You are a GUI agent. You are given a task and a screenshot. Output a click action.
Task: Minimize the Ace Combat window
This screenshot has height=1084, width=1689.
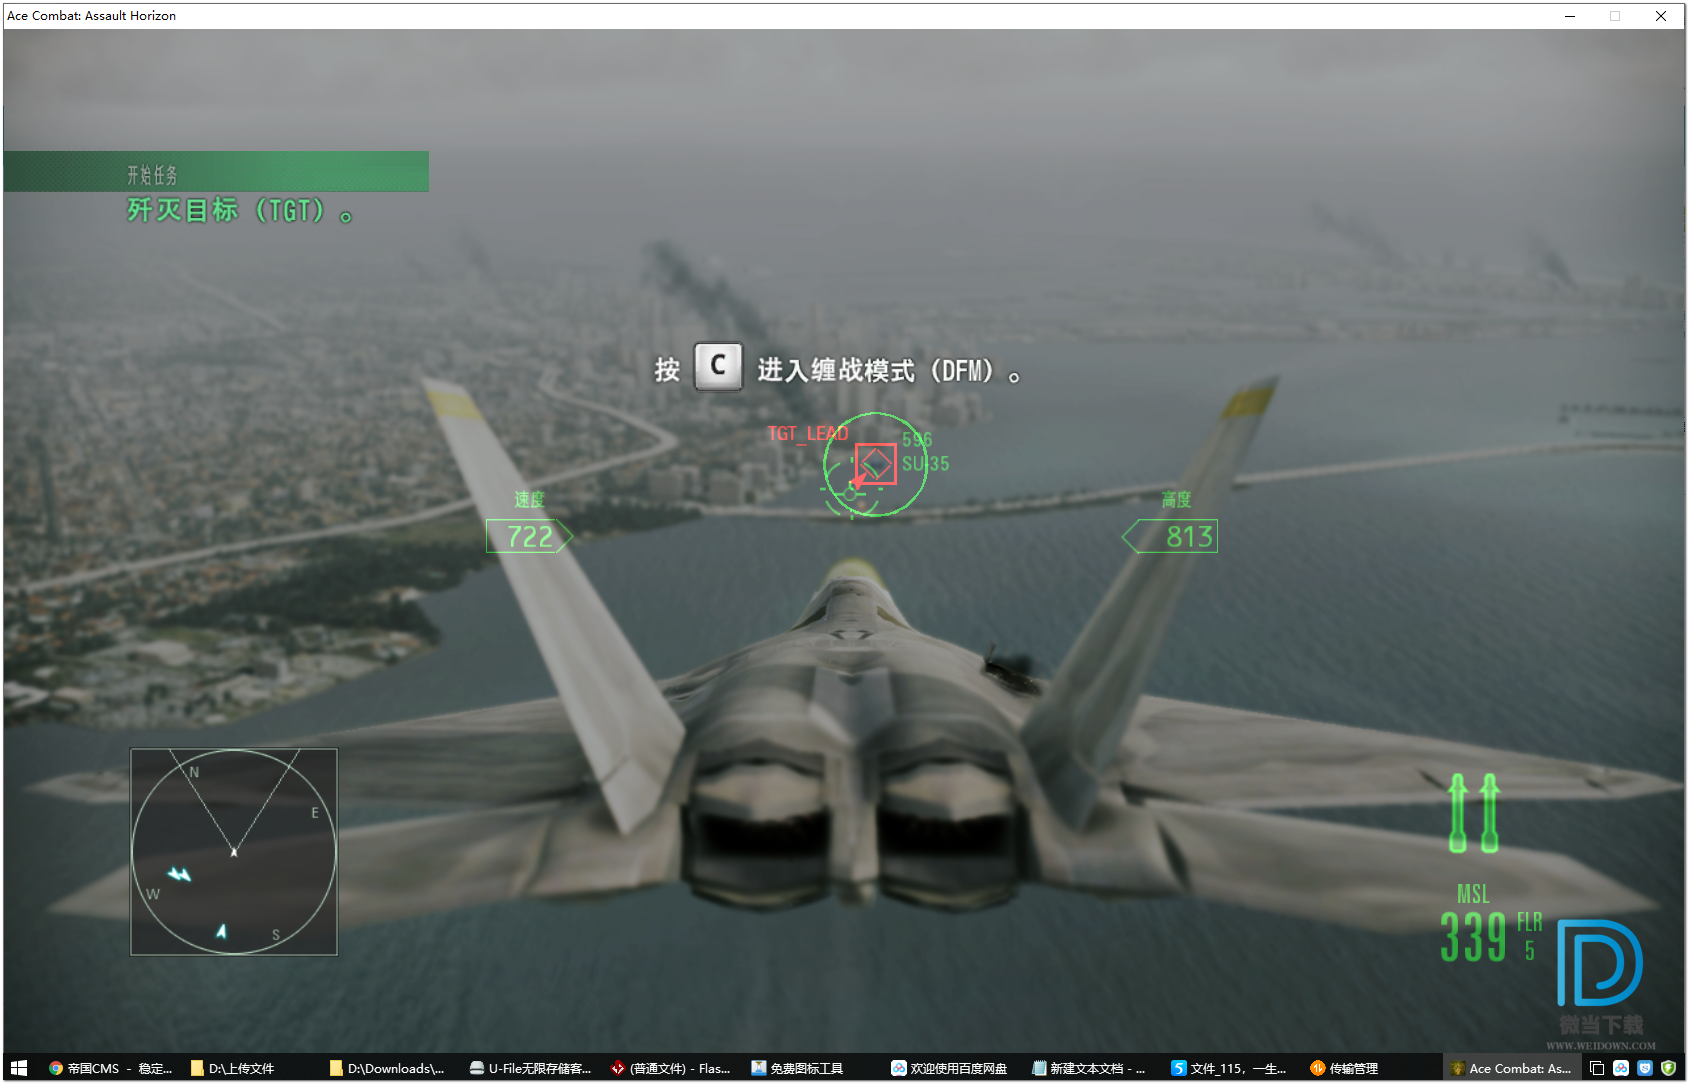coord(1570,16)
